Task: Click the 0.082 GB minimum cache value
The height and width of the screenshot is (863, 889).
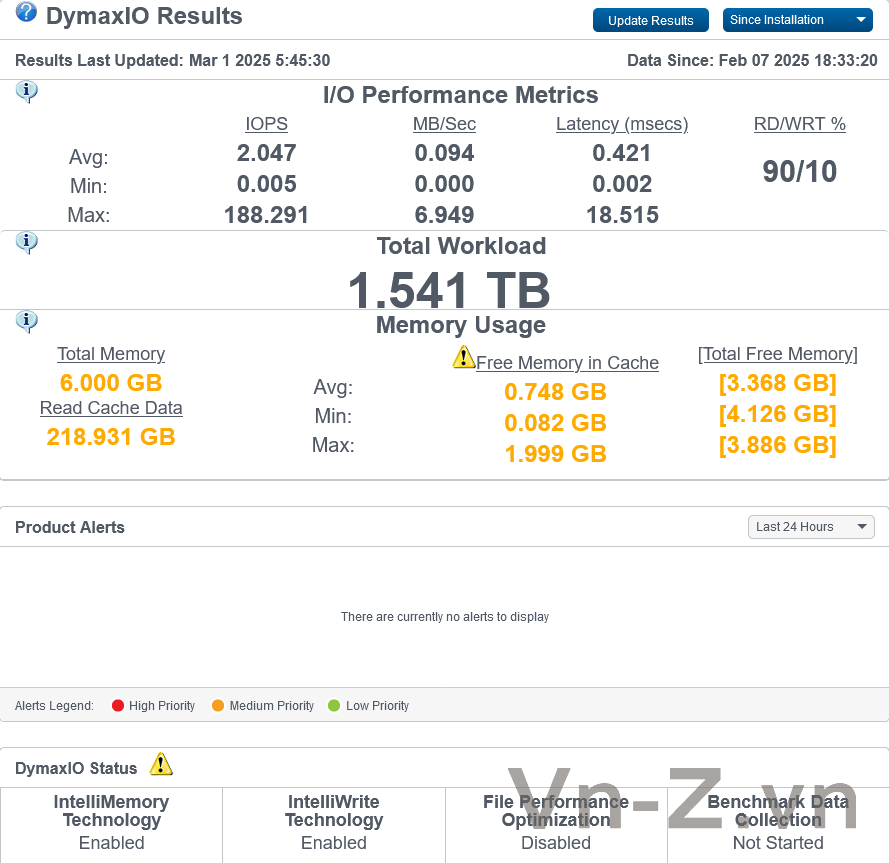Action: 556,423
